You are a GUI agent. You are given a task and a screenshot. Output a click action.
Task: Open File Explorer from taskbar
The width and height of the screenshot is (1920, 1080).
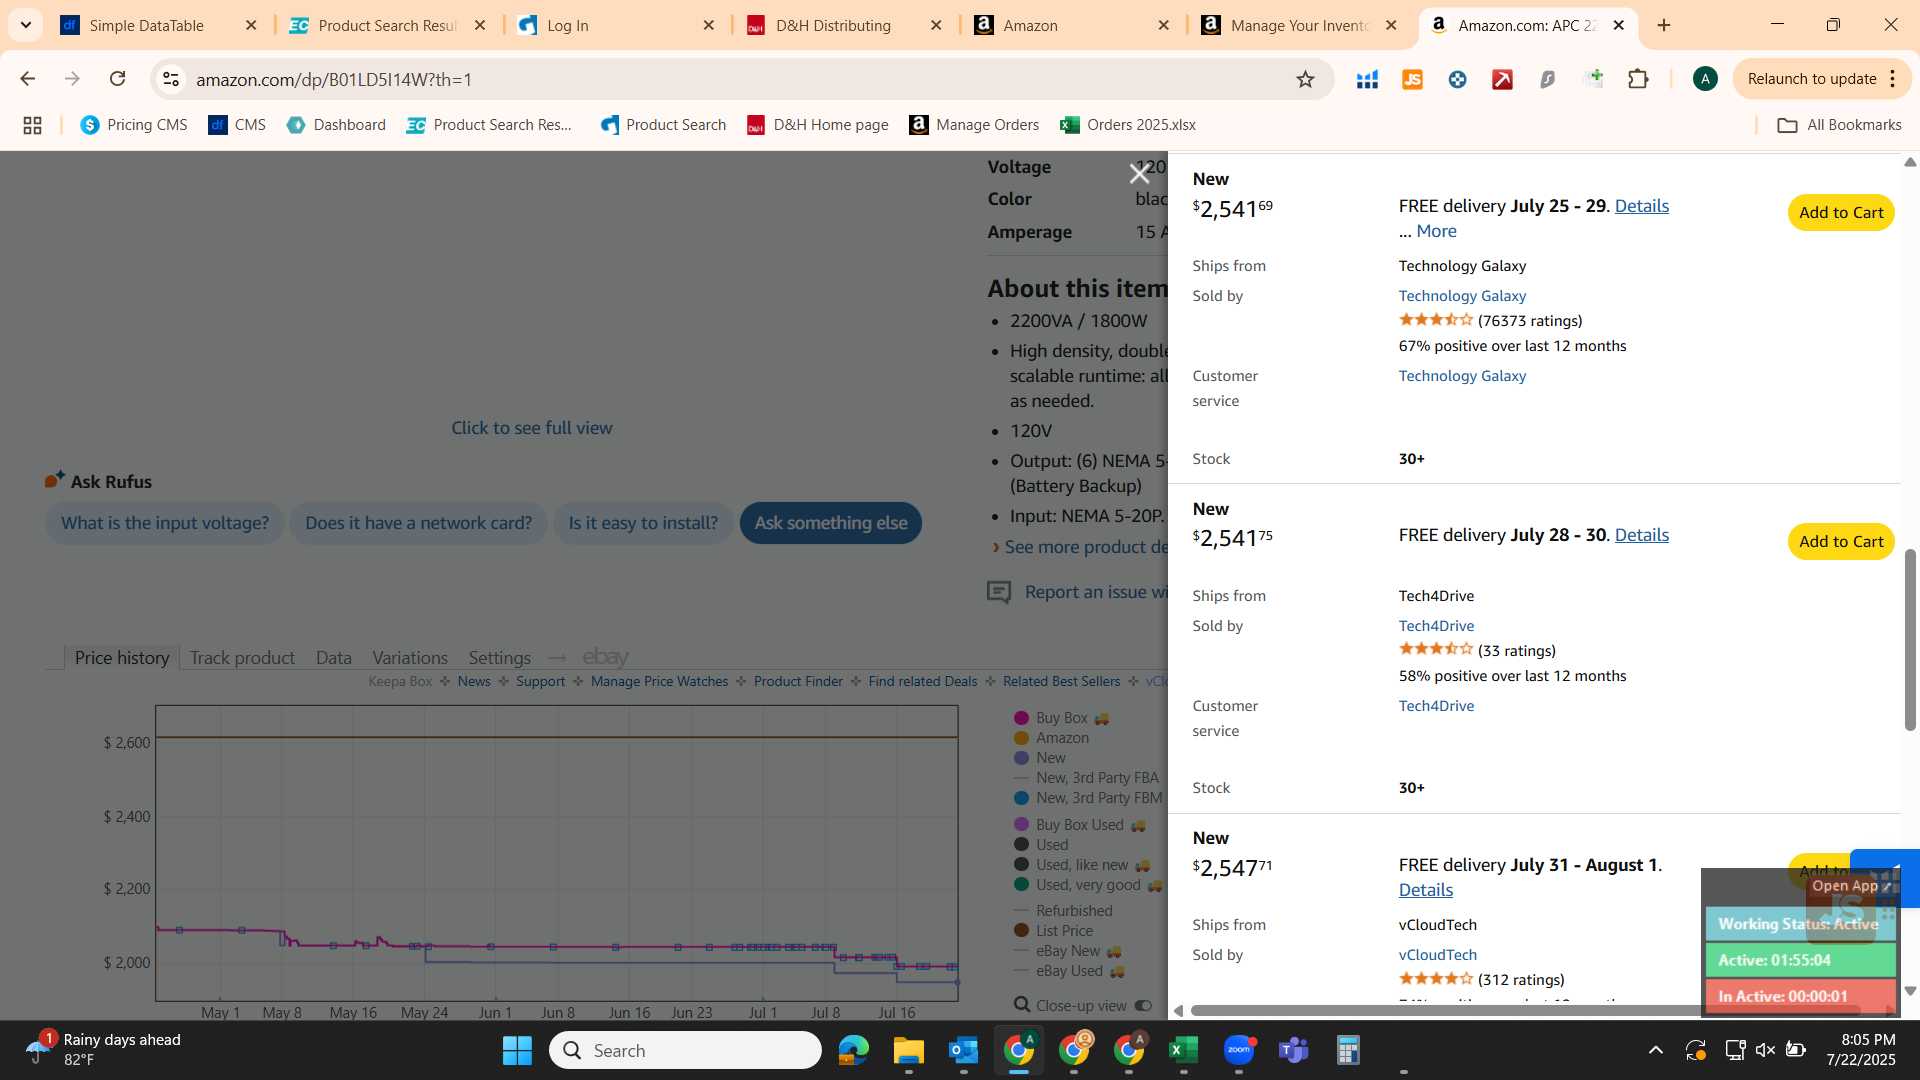[908, 1050]
